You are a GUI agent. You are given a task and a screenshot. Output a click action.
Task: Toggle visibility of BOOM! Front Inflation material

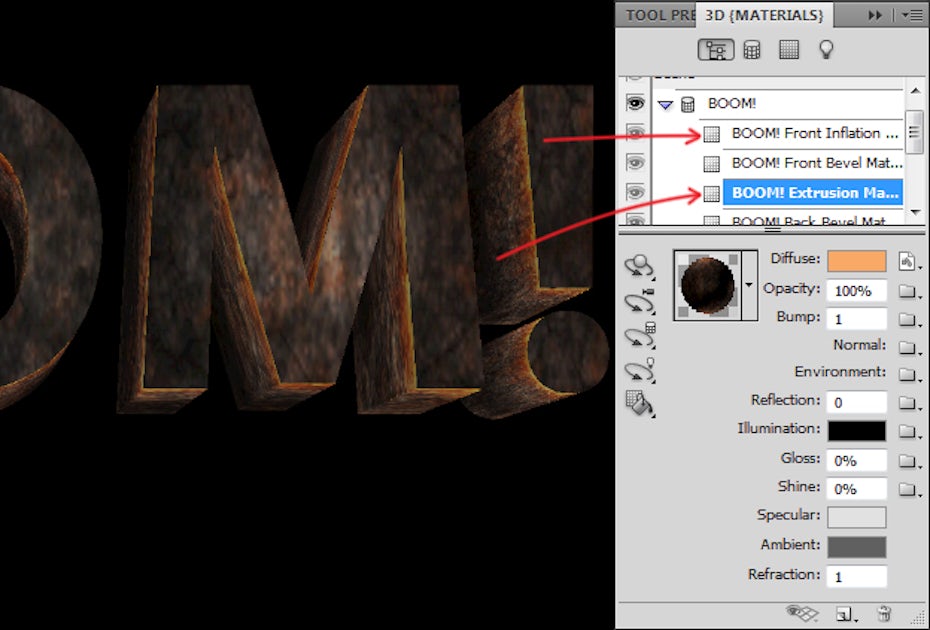pyautogui.click(x=635, y=133)
